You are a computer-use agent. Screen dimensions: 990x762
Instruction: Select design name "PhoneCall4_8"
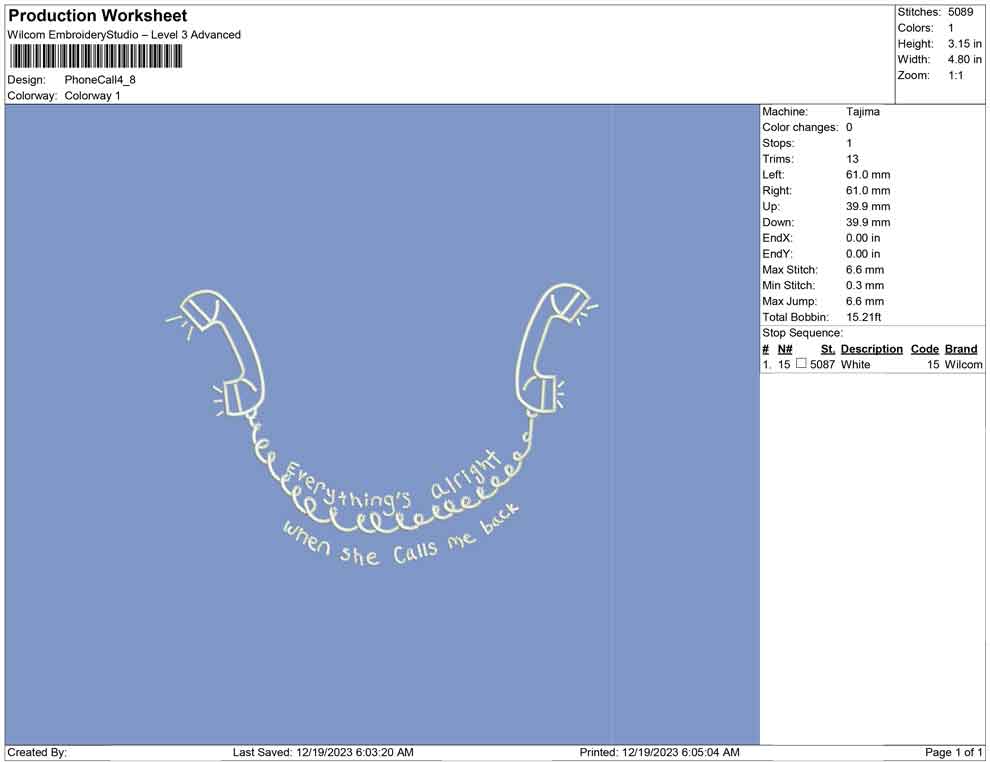(100, 80)
